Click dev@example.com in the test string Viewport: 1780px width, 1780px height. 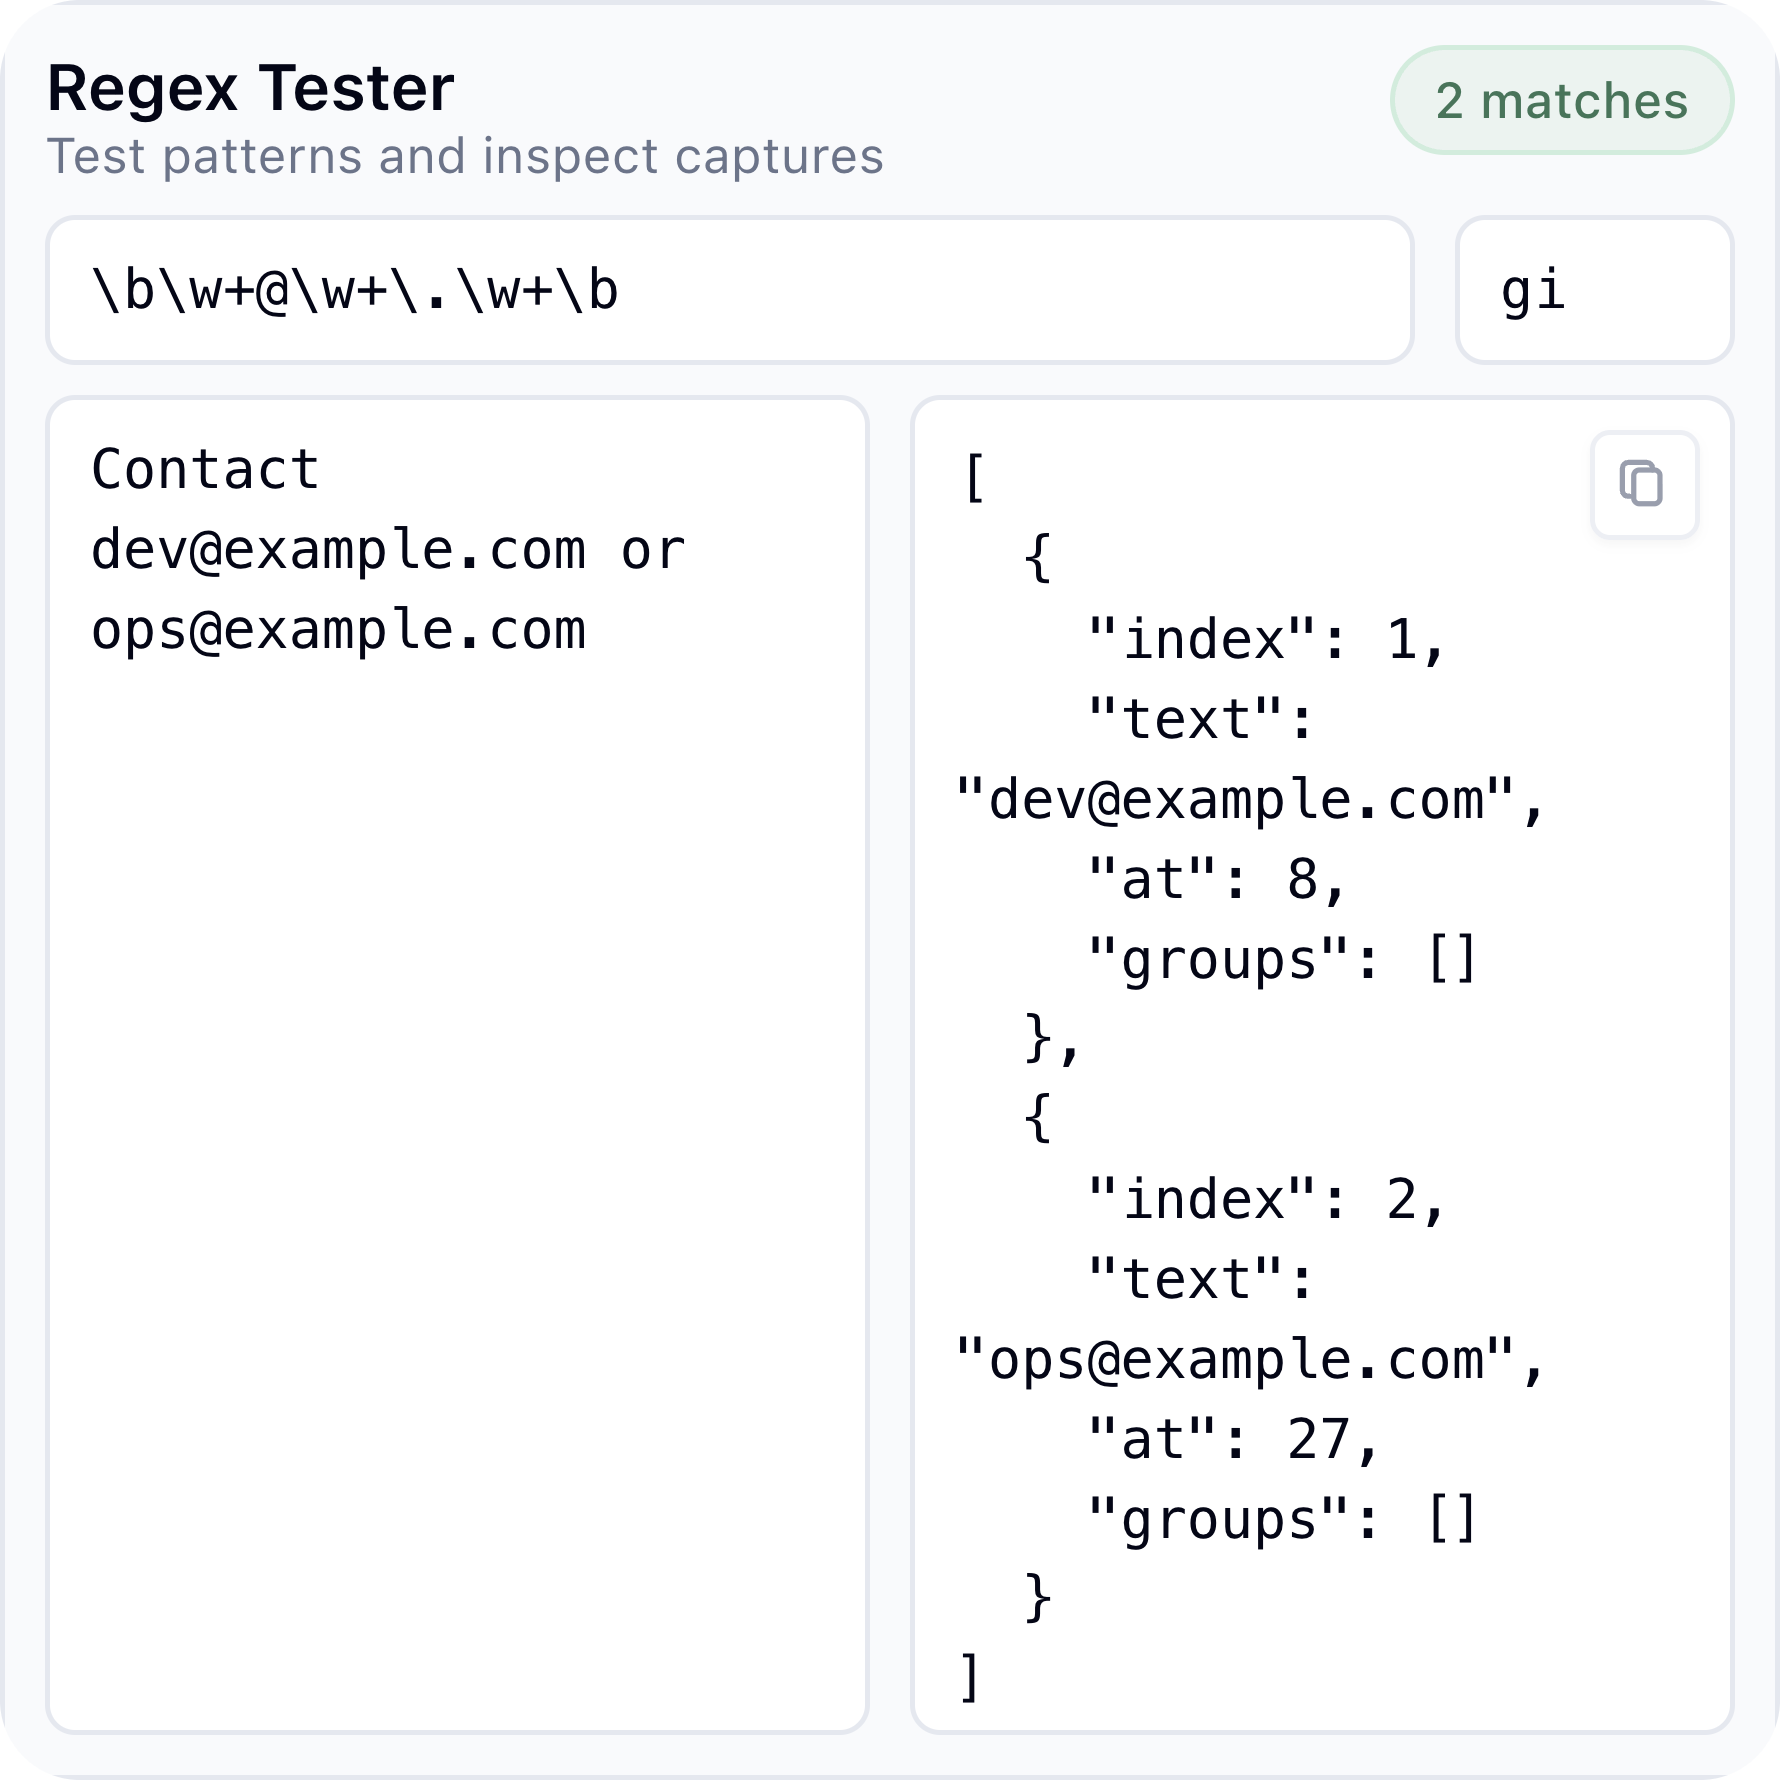pos(338,550)
